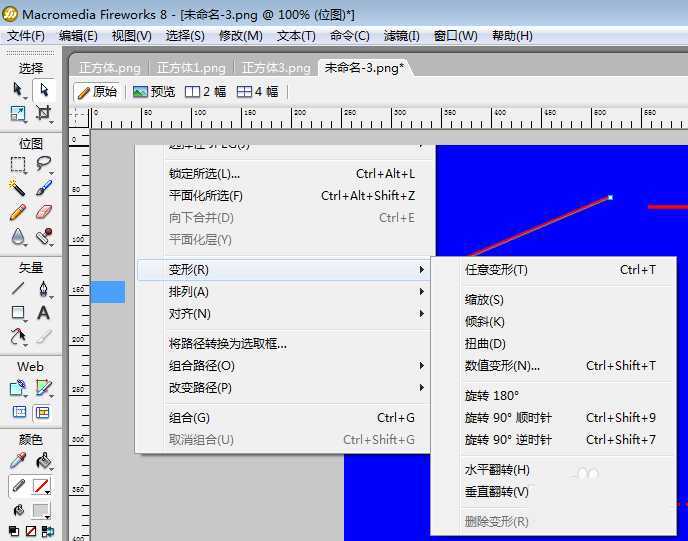Click the stroke color pencil icon
The width and height of the screenshot is (688, 541).
pyautogui.click(x=18, y=486)
